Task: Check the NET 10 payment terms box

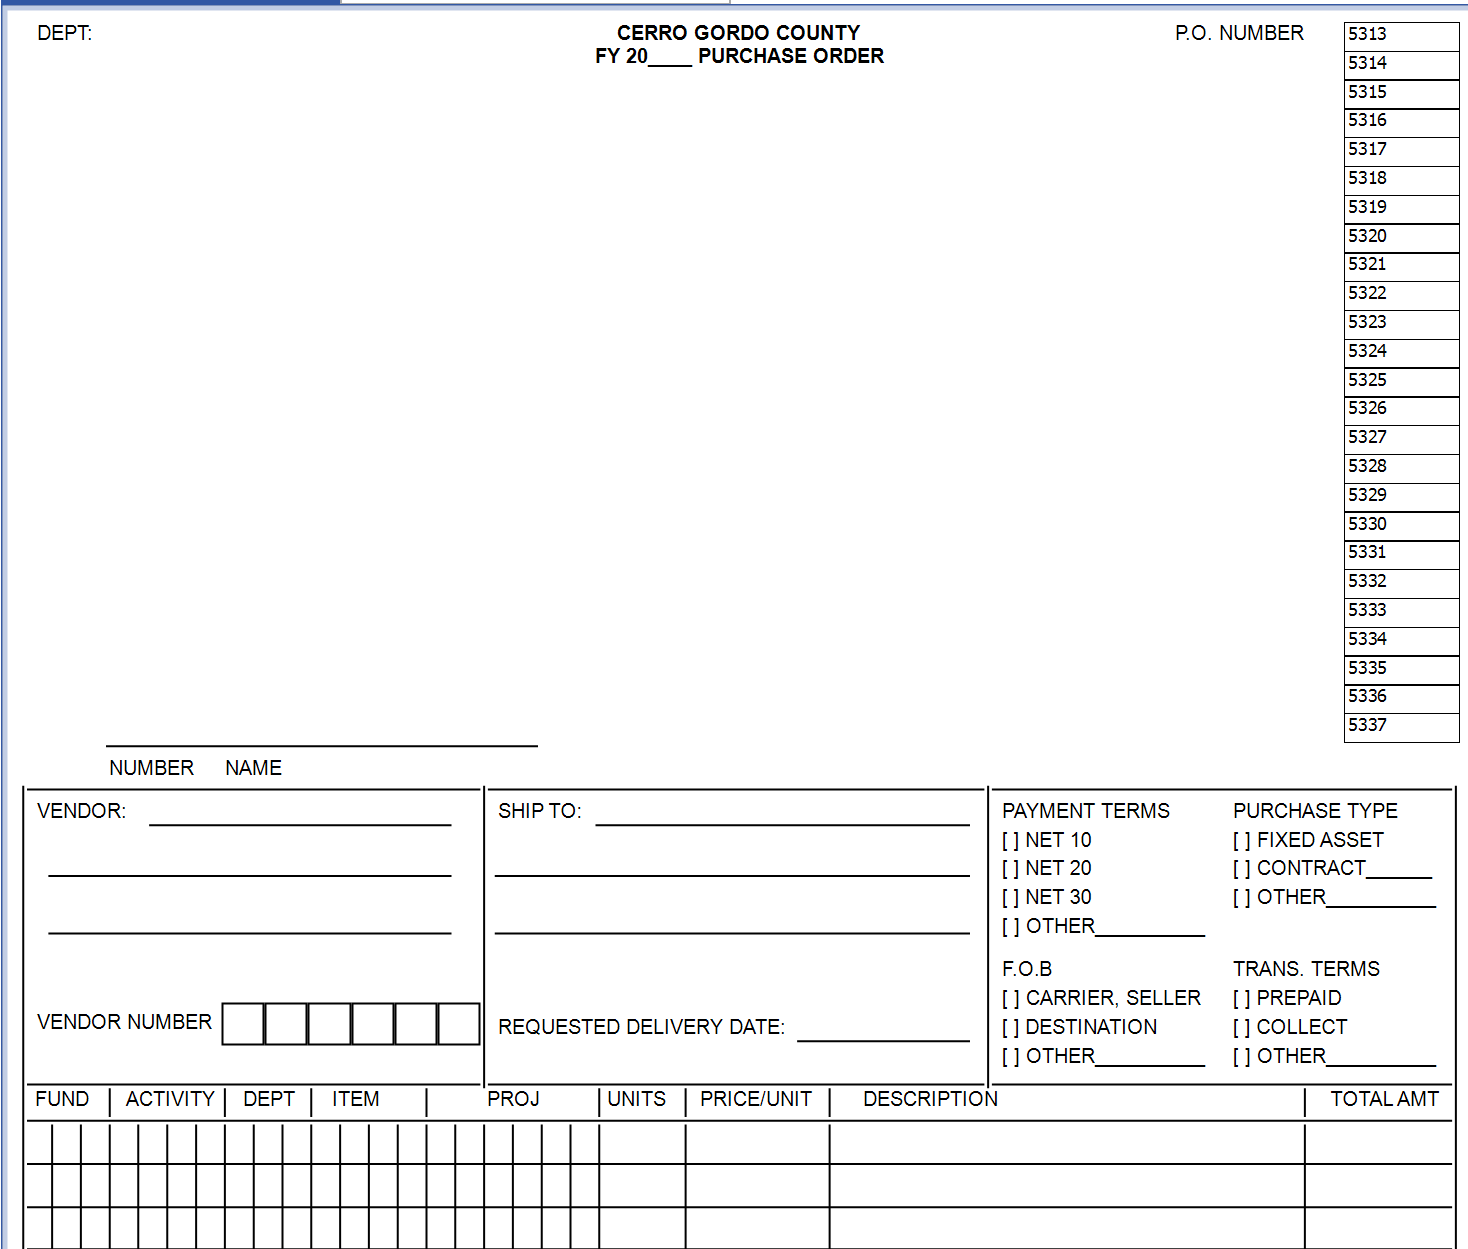Action: 1010,841
